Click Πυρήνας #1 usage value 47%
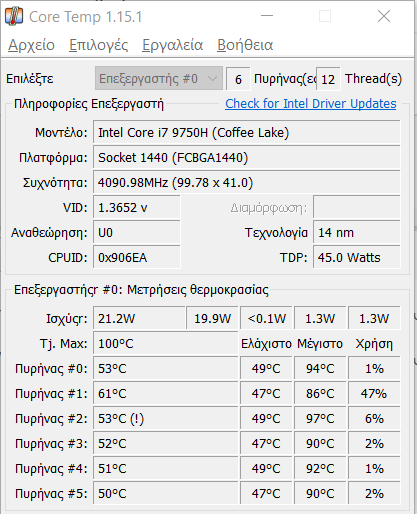 [374, 393]
